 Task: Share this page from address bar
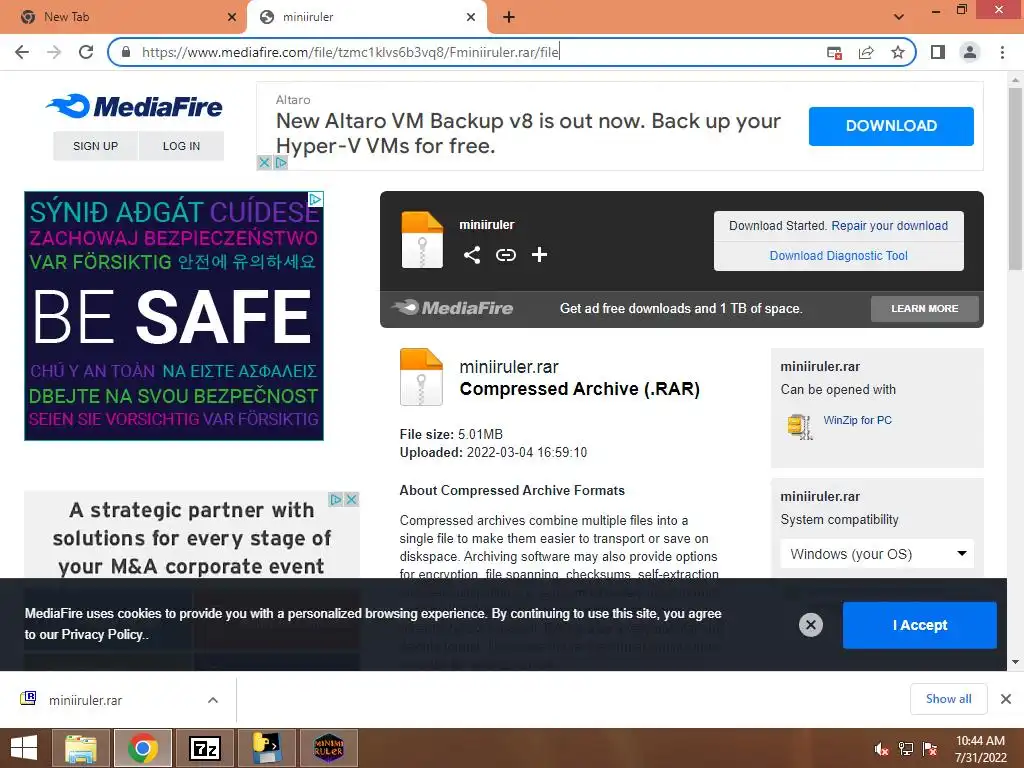866,52
